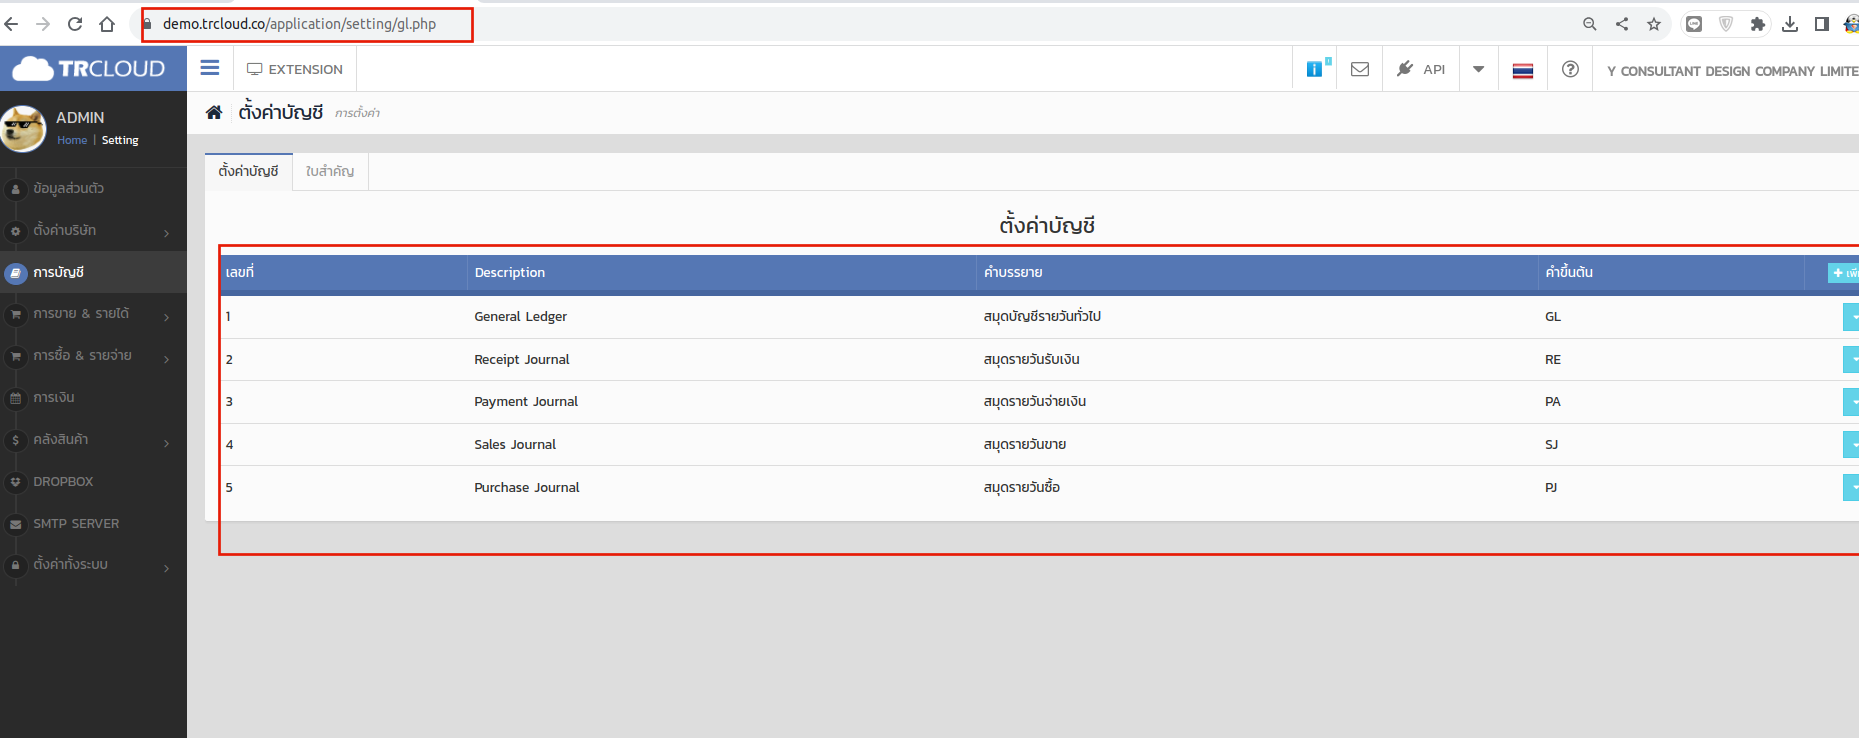1859x738 pixels.
Task: Click the RE prefix value
Action: point(1553,359)
